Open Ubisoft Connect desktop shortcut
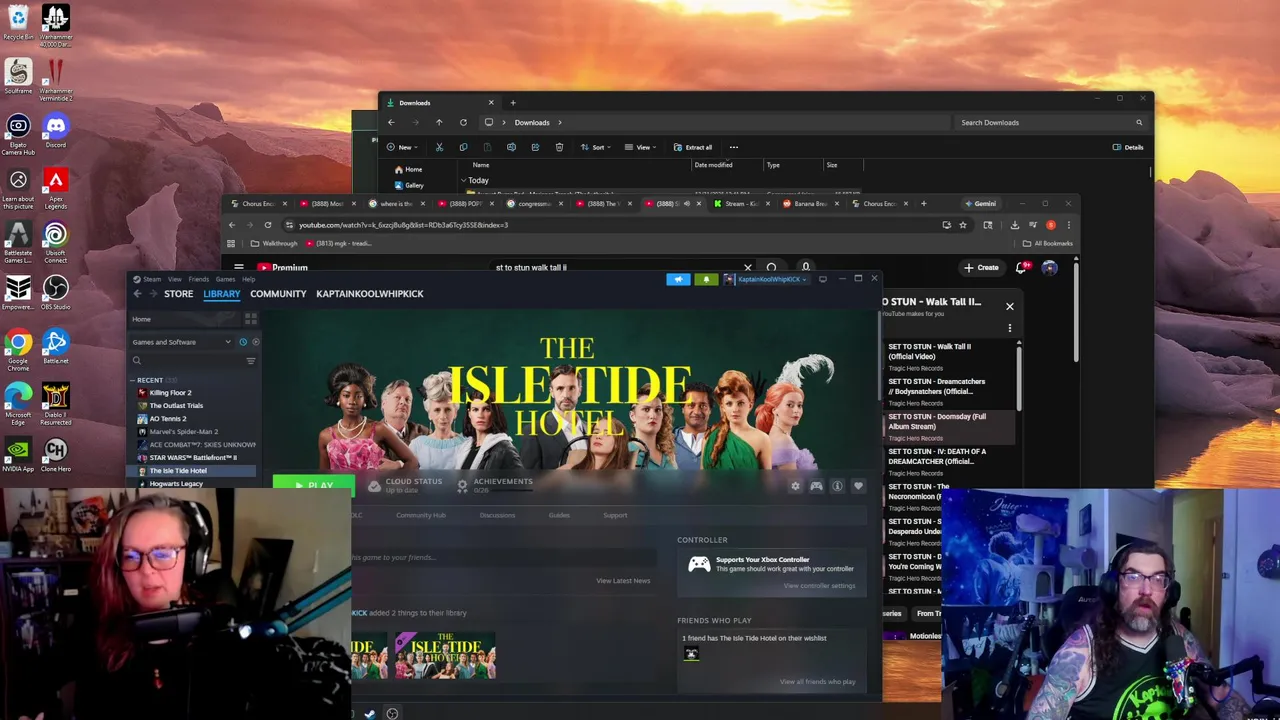 tap(55, 242)
